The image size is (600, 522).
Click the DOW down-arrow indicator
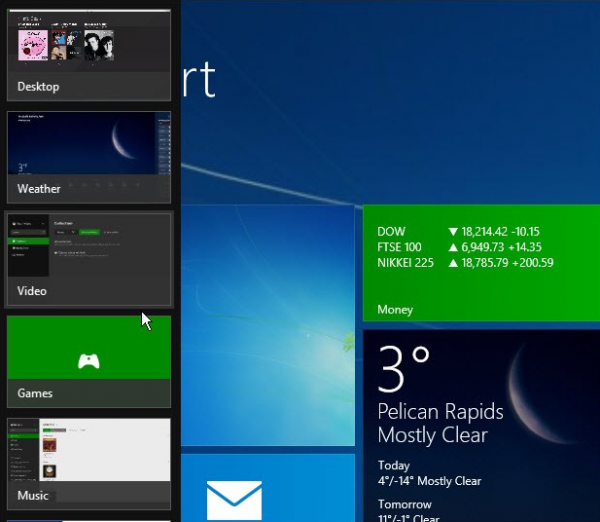452,232
